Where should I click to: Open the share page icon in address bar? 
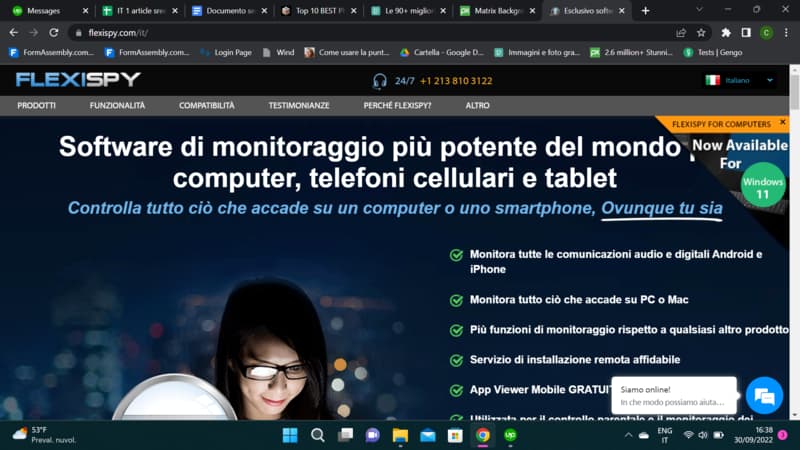681,33
